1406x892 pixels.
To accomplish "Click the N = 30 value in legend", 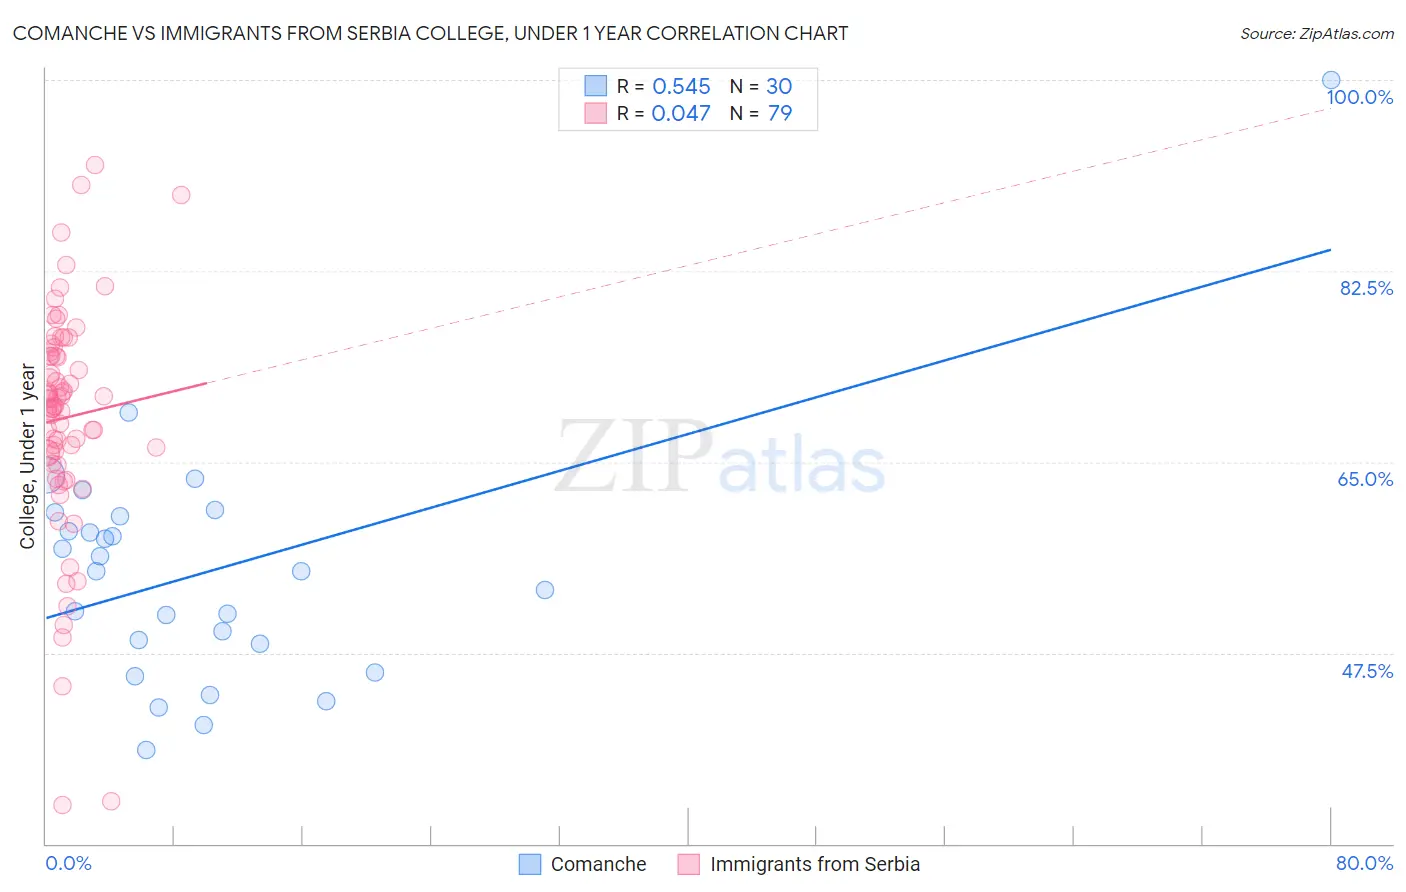I will tap(761, 86).
